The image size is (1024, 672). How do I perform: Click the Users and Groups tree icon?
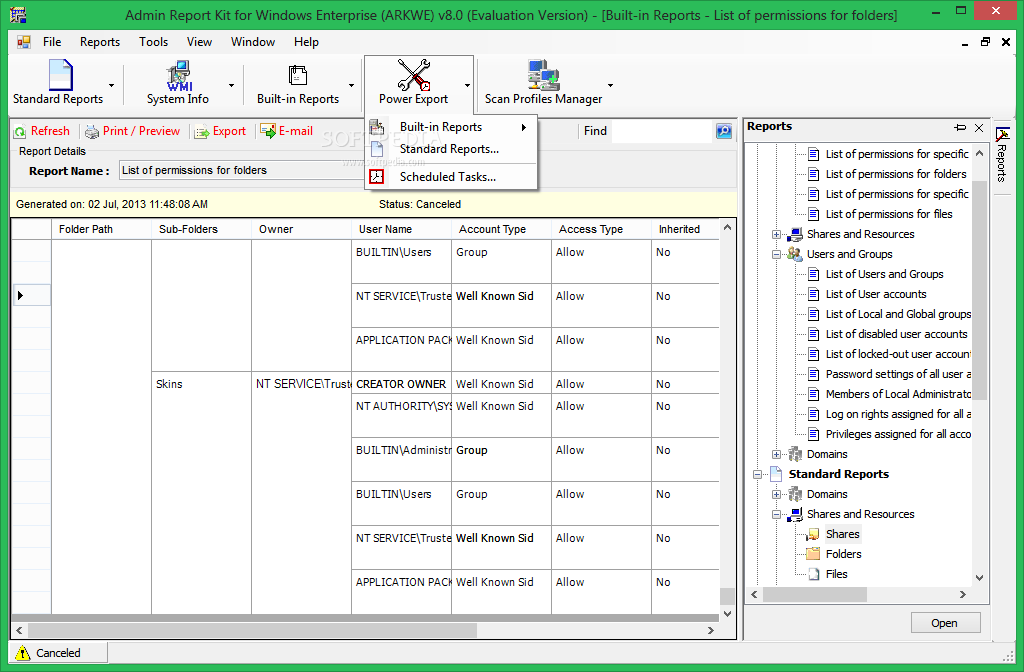click(794, 253)
